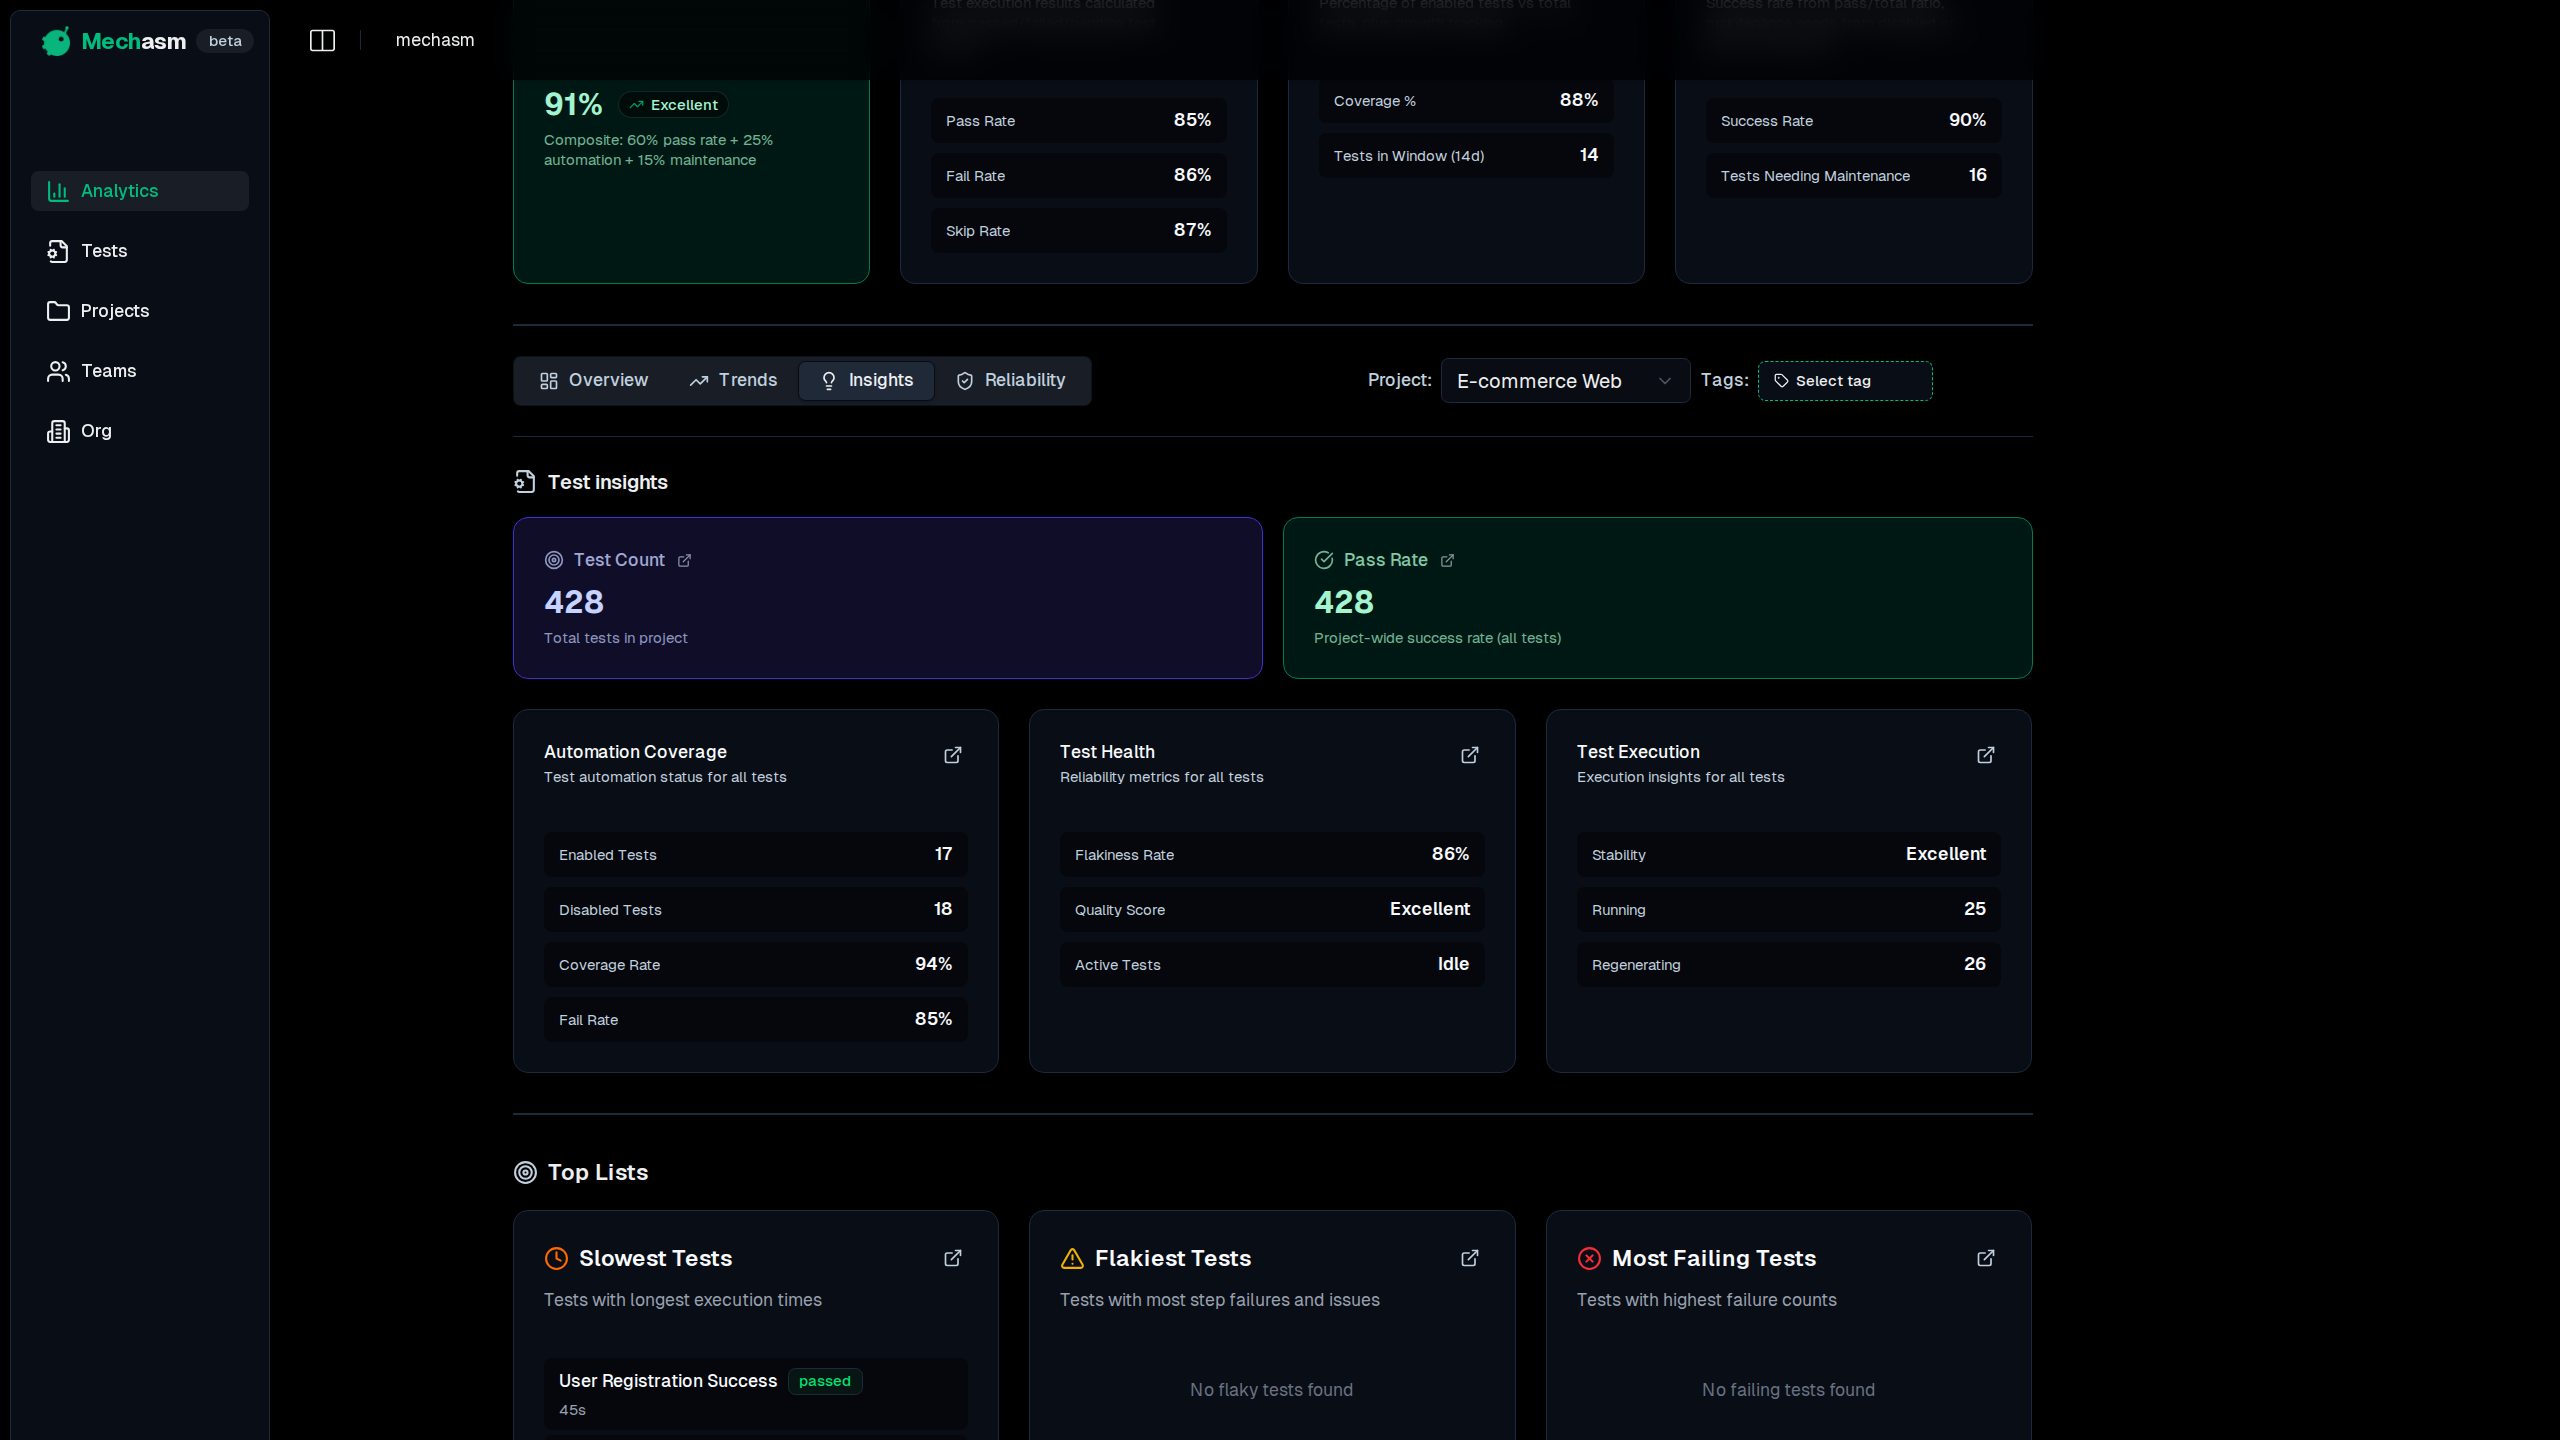Screen dimensions: 2560x1440
Task: Switch to the Overview tab
Action: pos(594,381)
